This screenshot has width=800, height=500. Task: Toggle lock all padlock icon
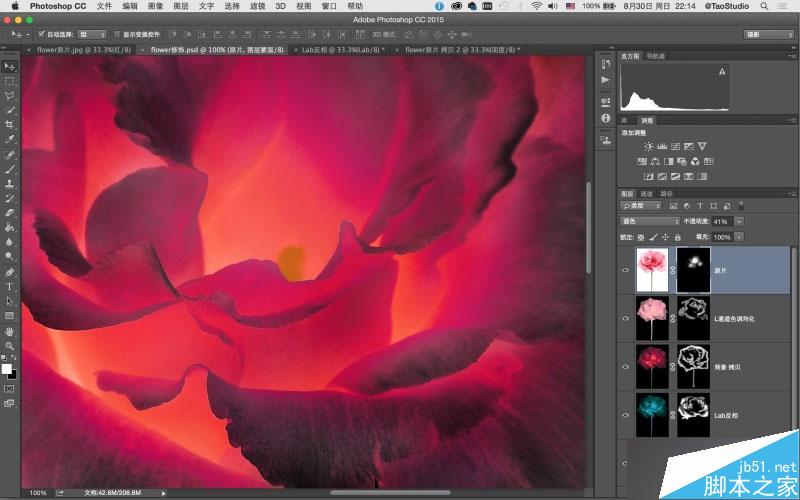click(x=678, y=237)
